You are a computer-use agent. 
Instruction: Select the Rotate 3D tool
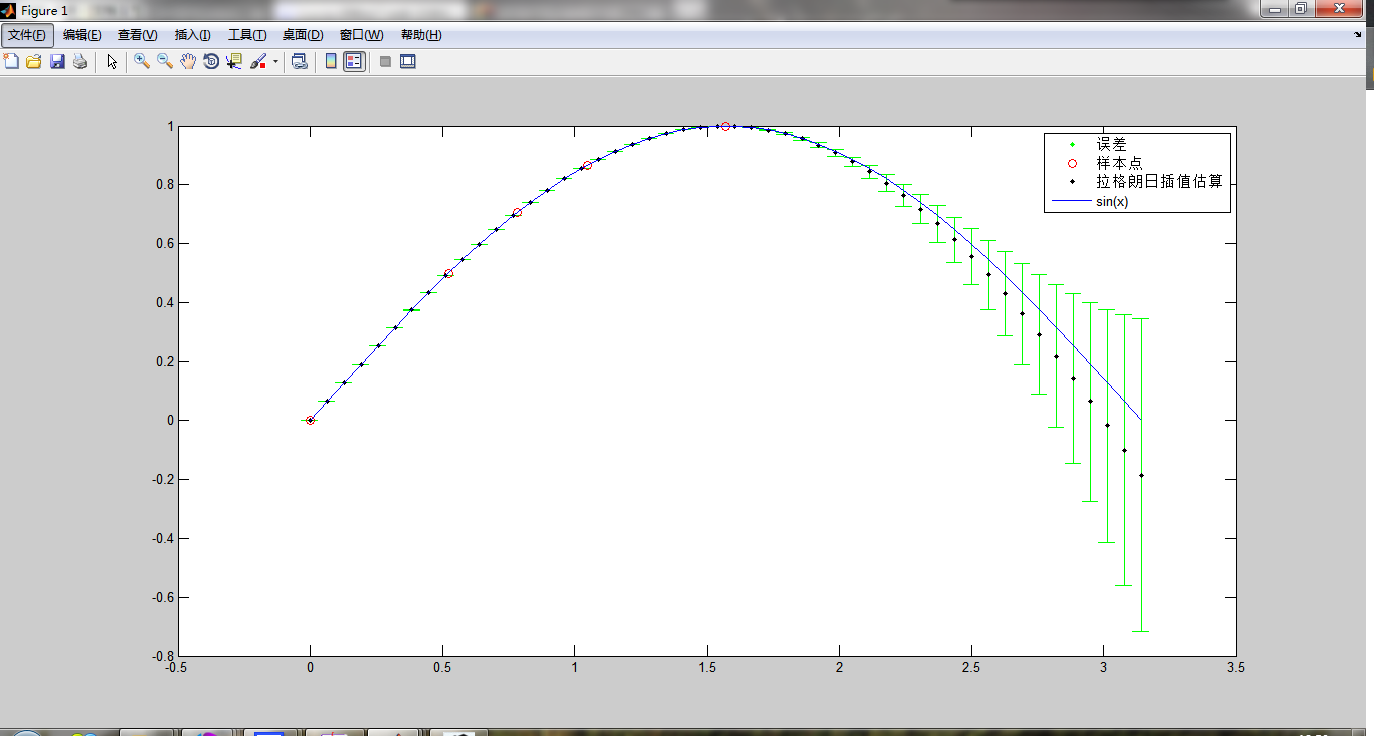[x=211, y=61]
